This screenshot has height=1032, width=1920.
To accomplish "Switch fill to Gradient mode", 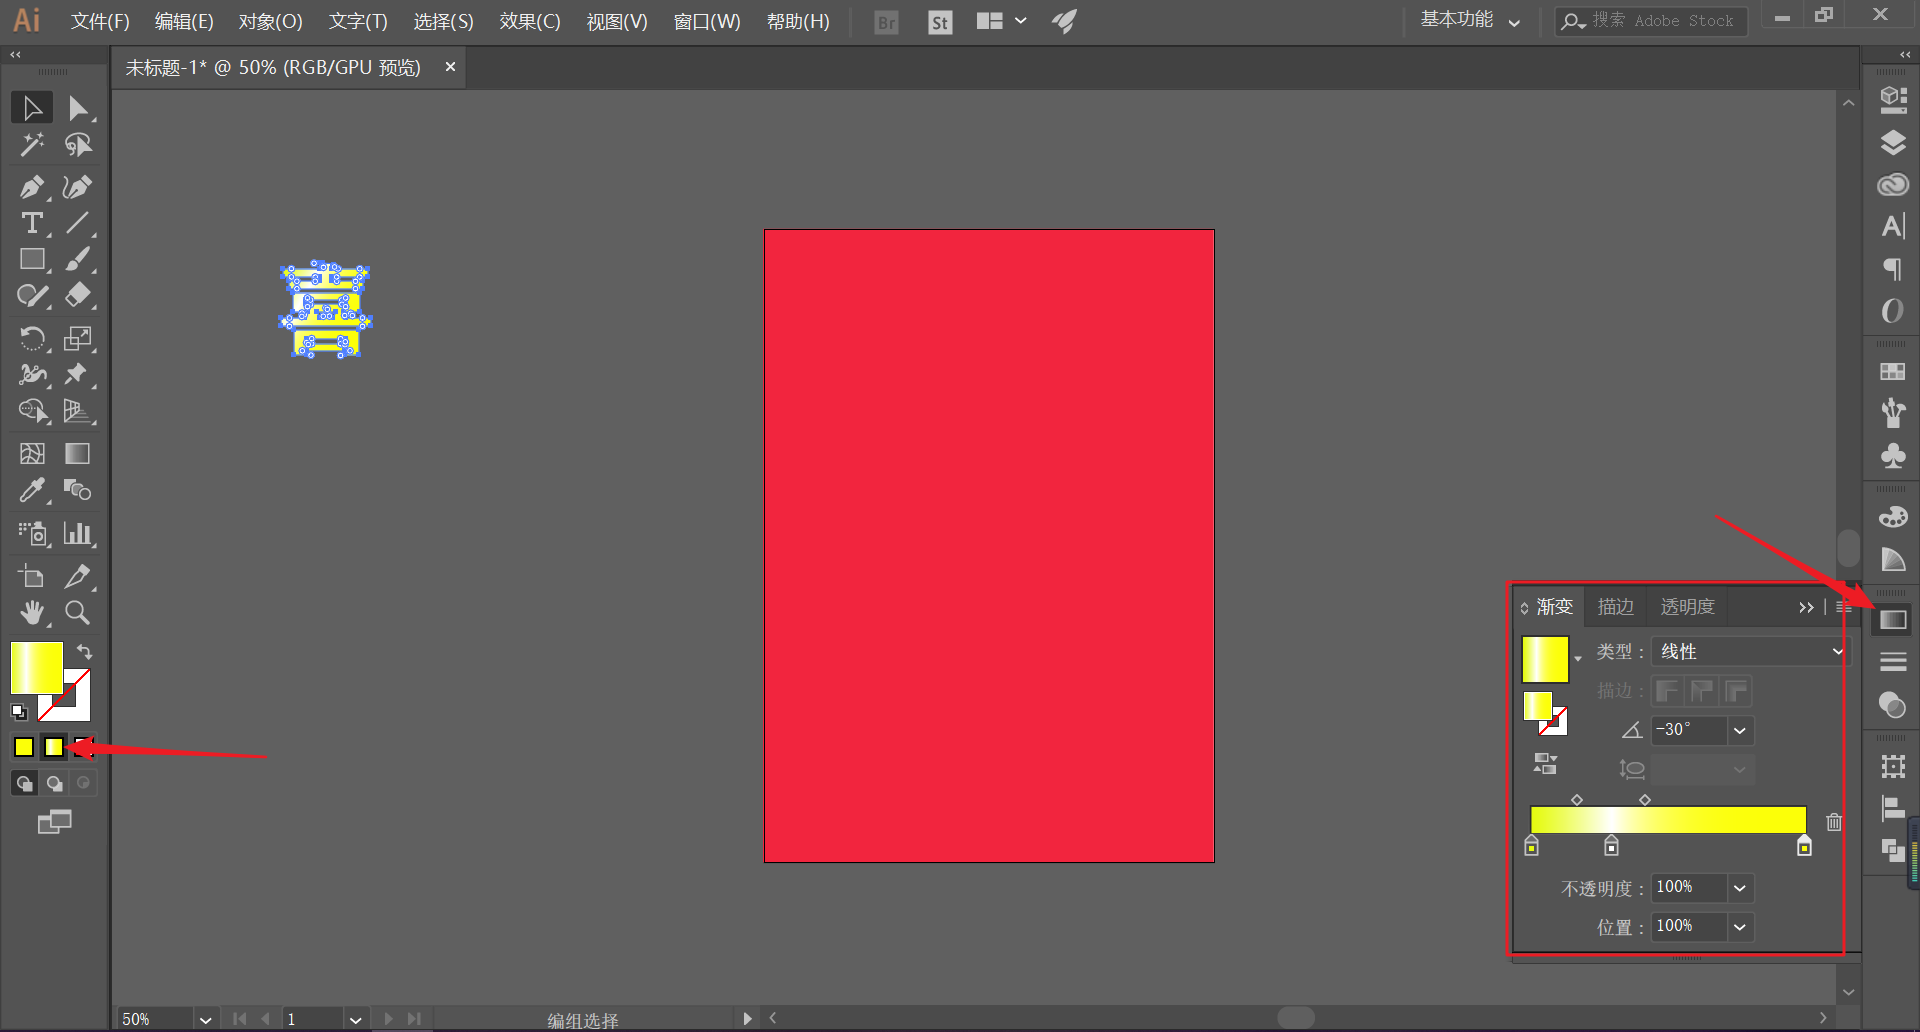I will click(54, 747).
